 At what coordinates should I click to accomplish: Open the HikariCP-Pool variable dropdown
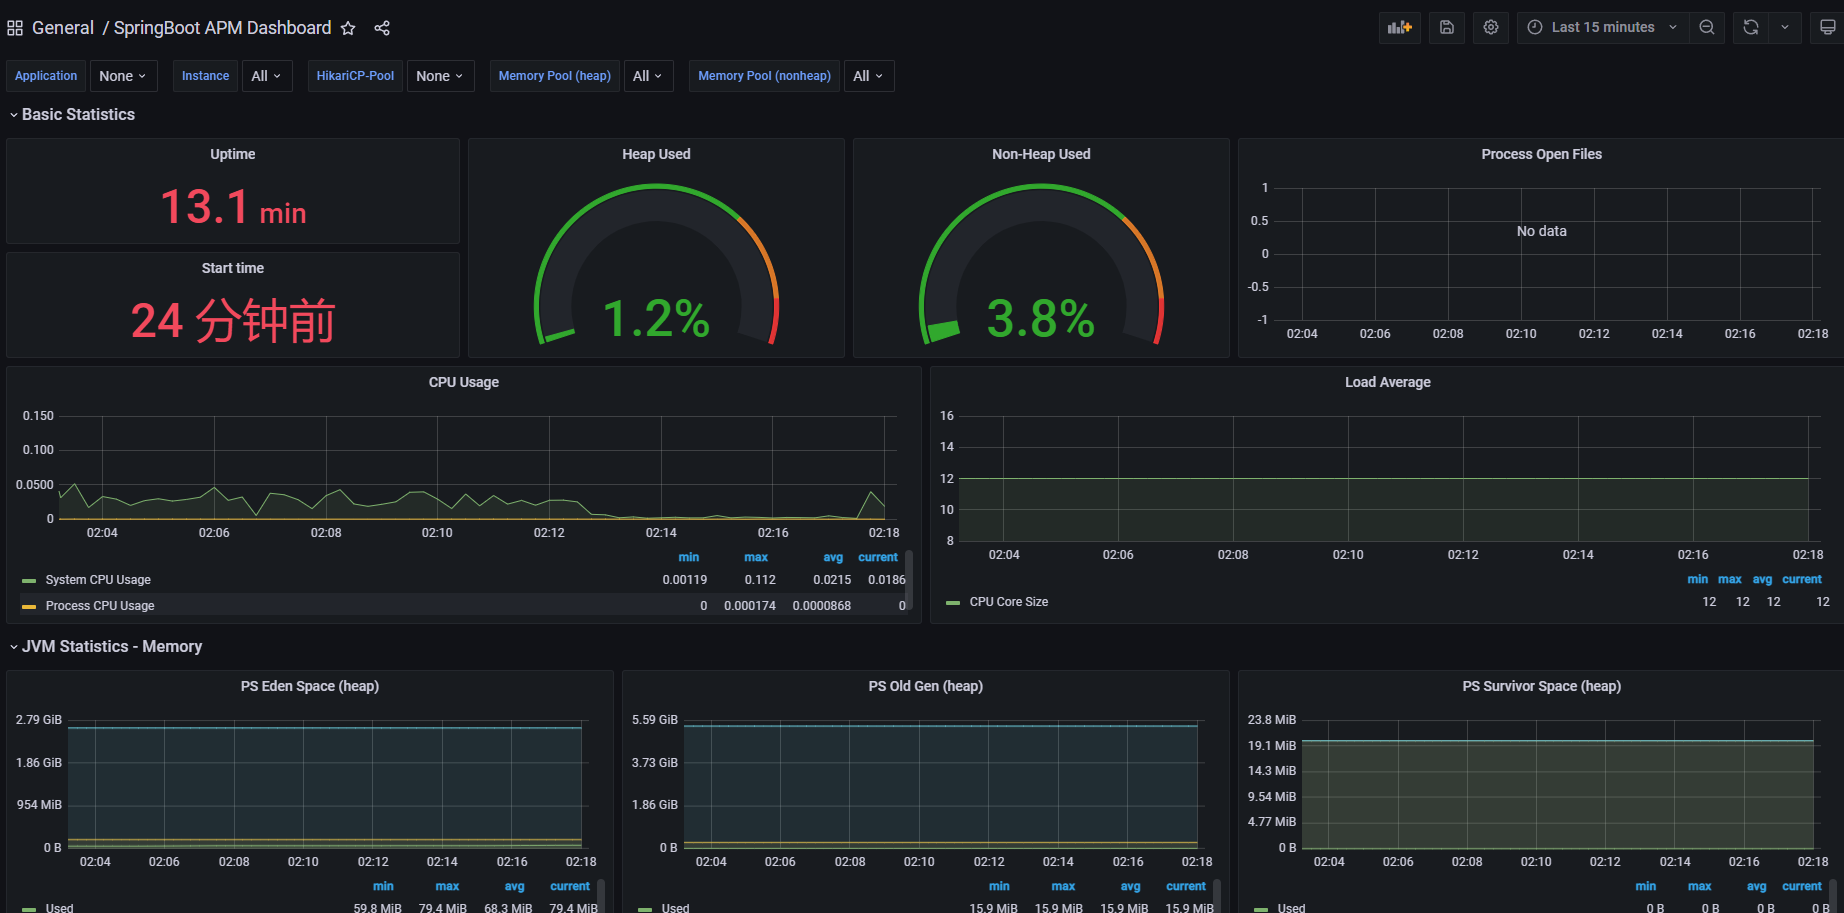pos(439,76)
